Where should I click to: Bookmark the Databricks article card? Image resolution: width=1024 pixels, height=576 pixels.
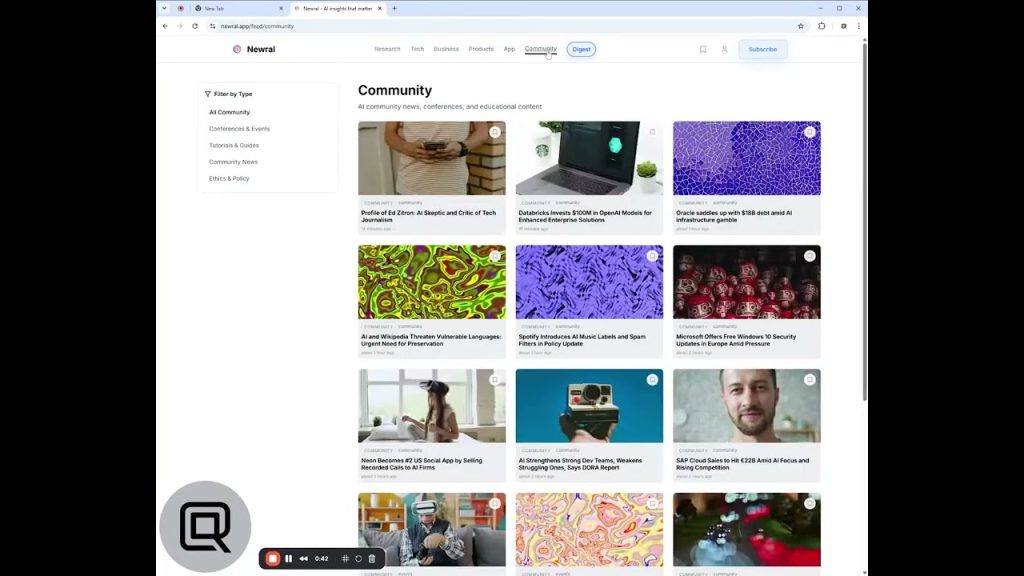[x=652, y=132]
